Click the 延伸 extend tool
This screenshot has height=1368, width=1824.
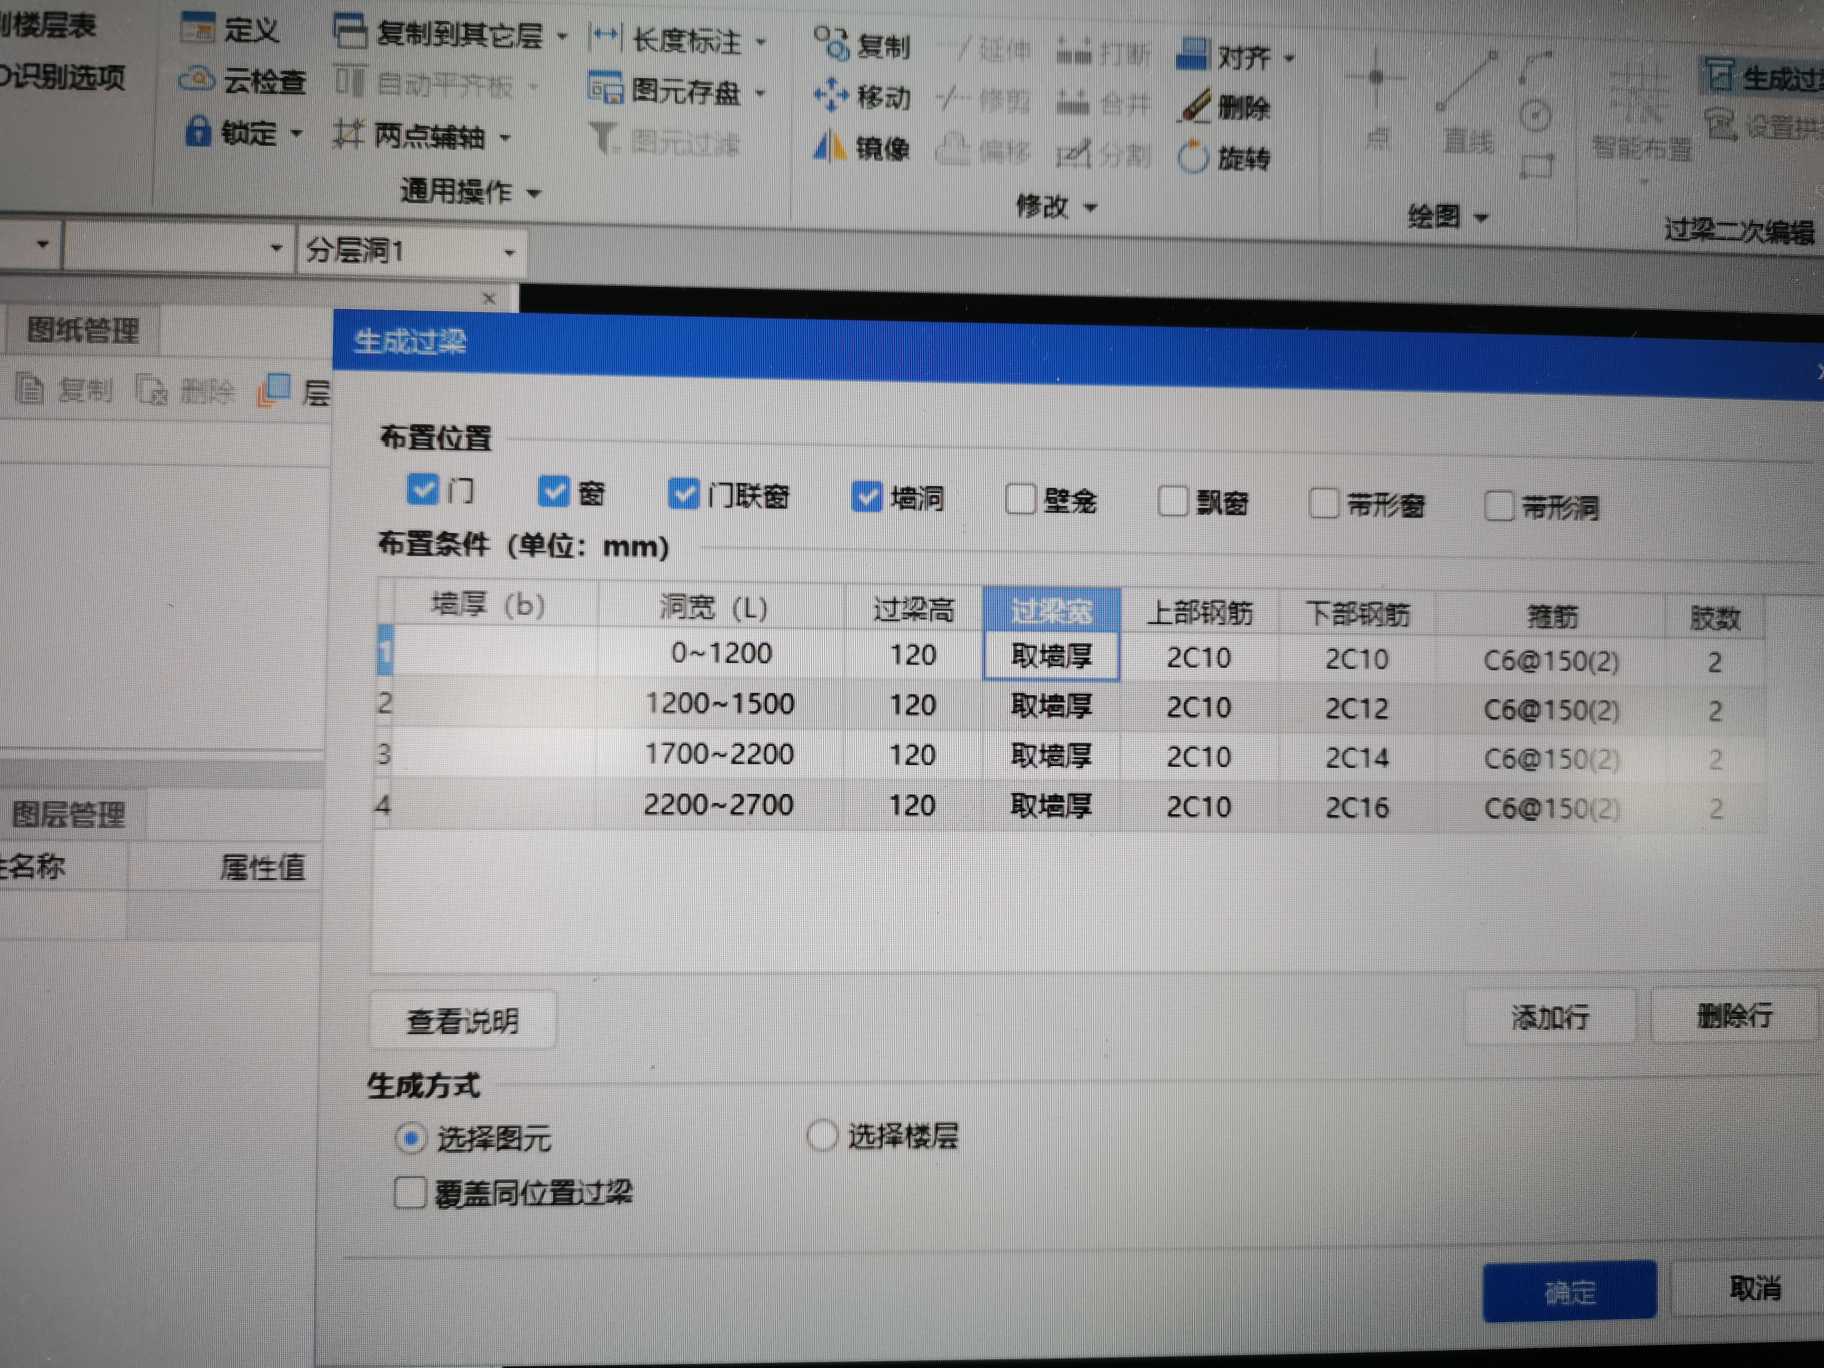coord(991,49)
